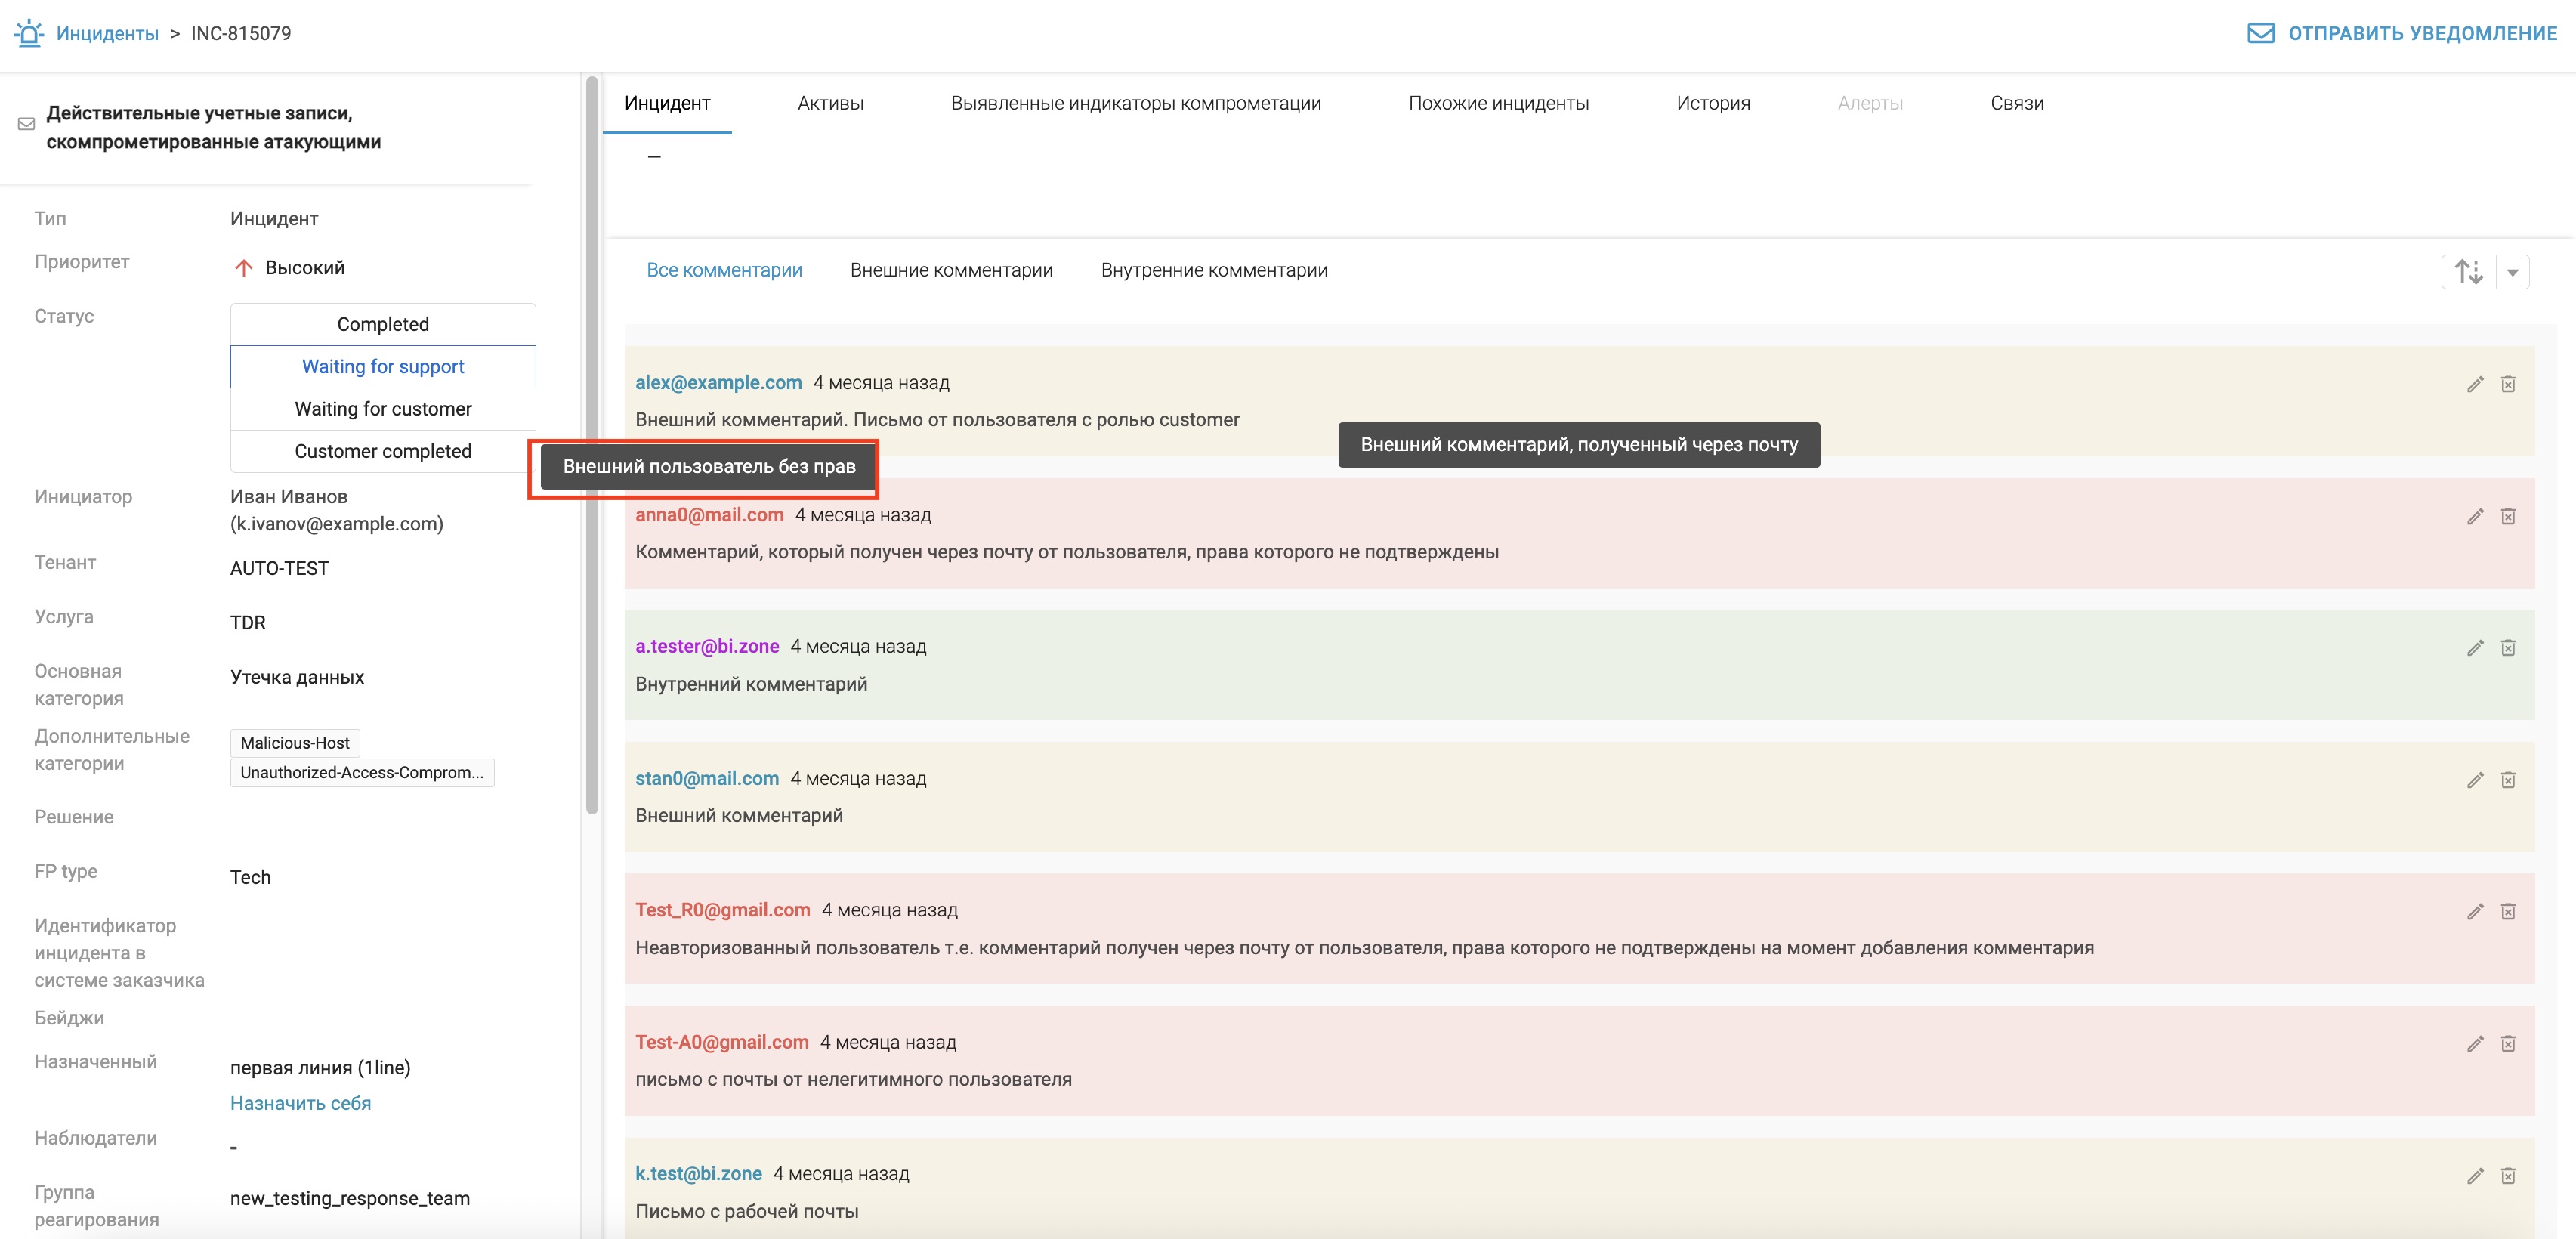Screen dimensions: 2576x1239
Task: Edit the anna0@mail.com comment
Action: [2475, 516]
